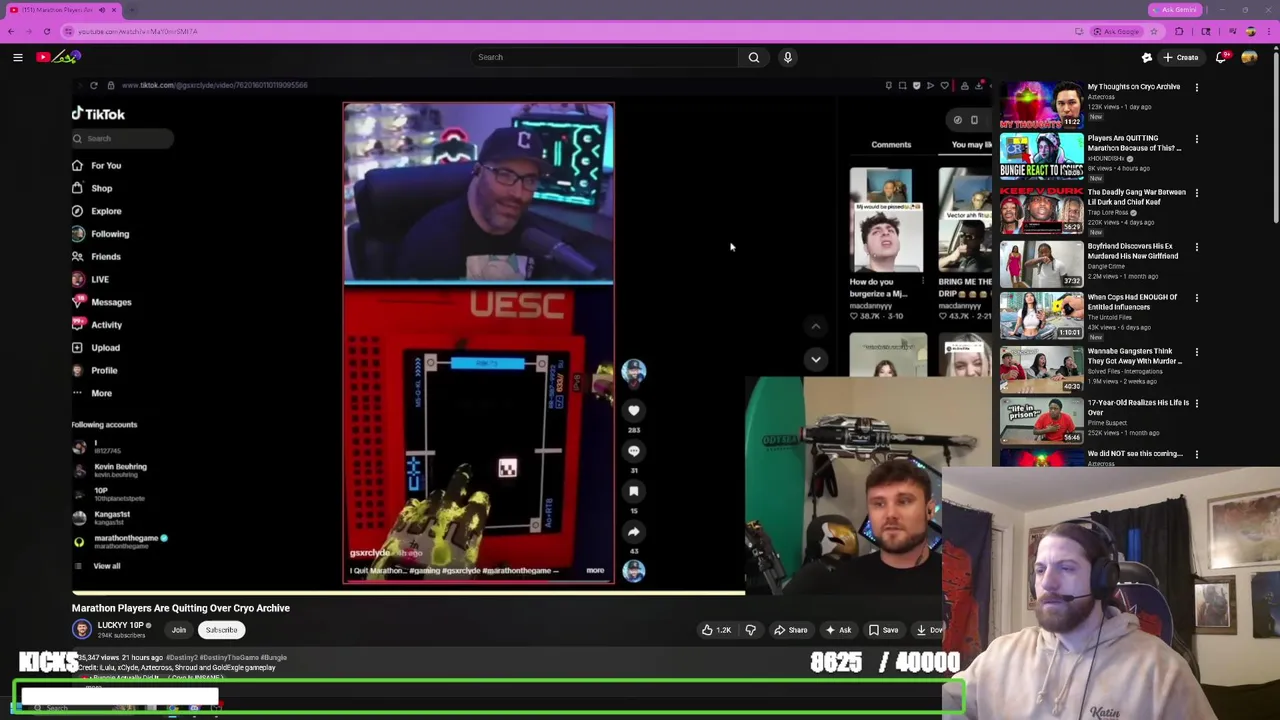Bookmark the TikTok video
The width and height of the screenshot is (1280, 720).
point(633,491)
